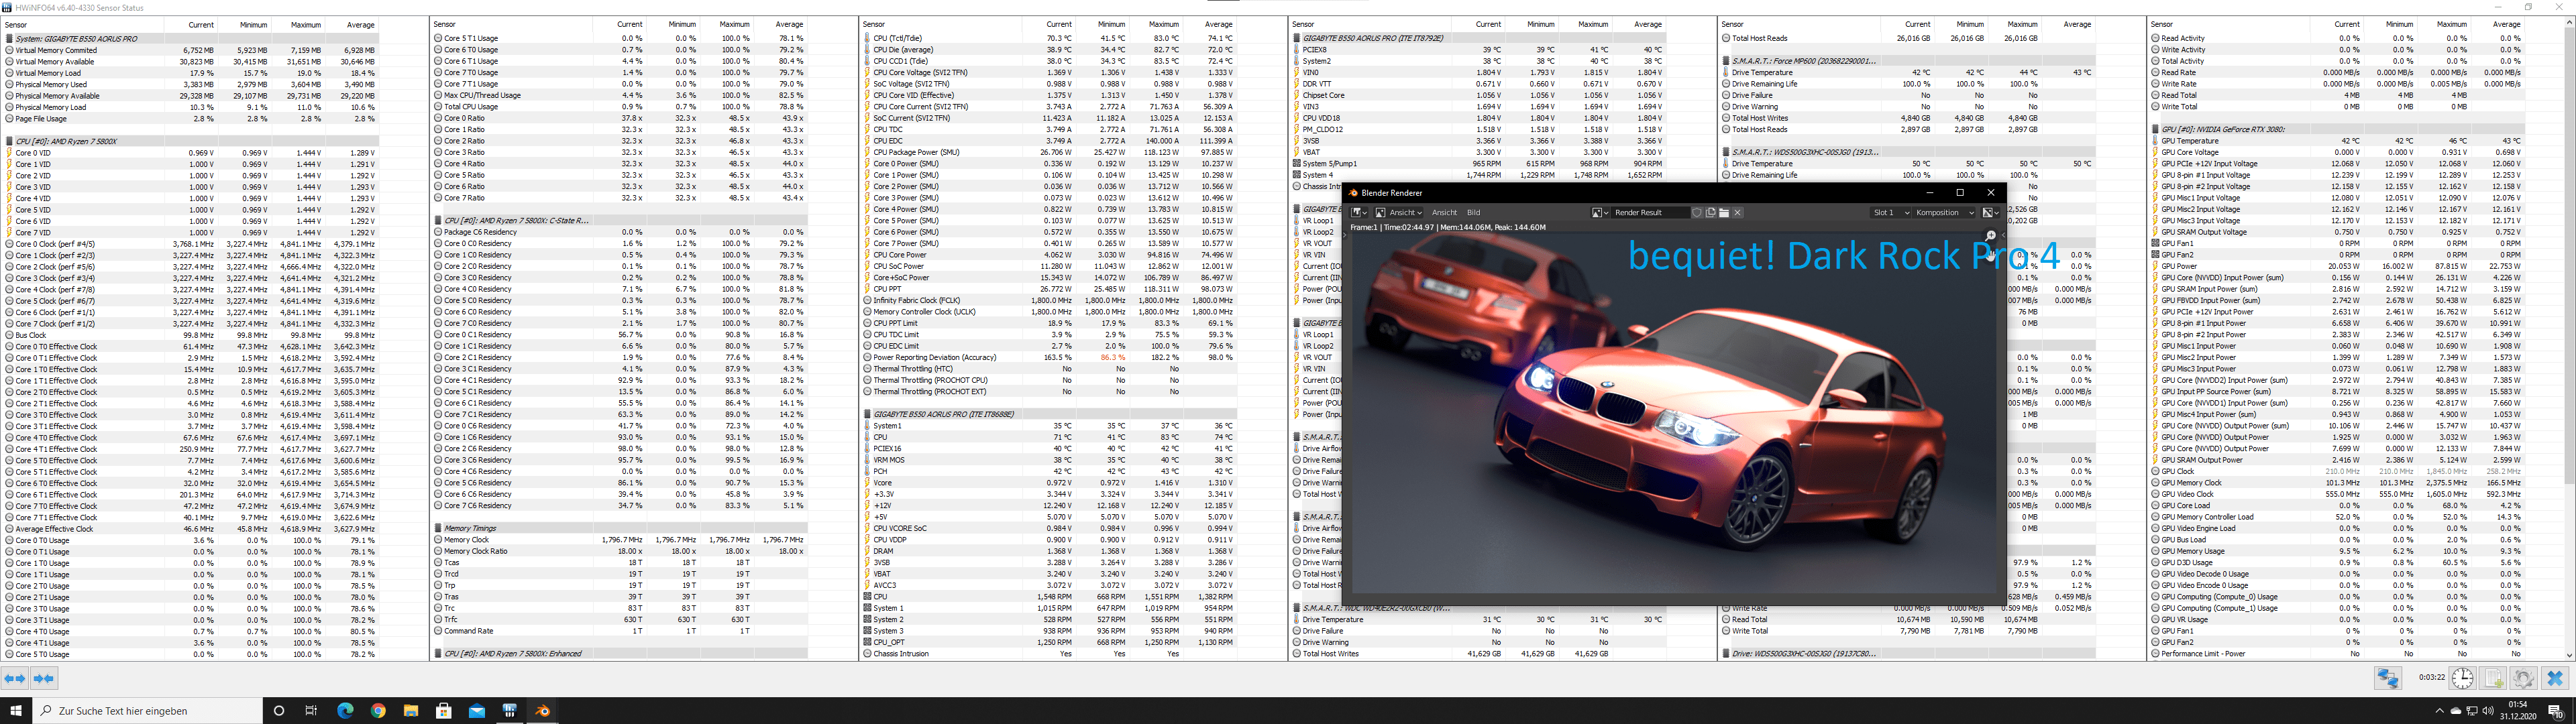Viewport: 2576px width, 724px height.
Task: Select the CPU Package Power (SMU) row
Action: (1050, 152)
